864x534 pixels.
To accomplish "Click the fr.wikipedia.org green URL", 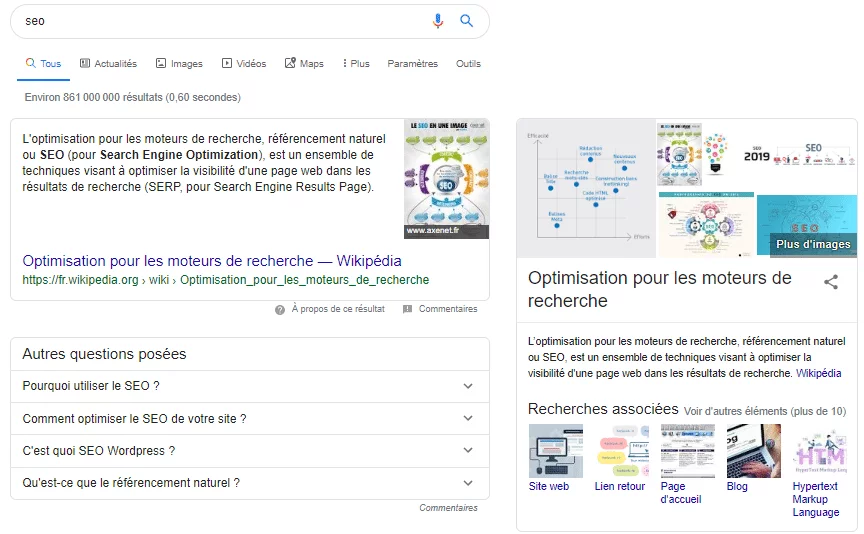I will [x=225, y=280].
